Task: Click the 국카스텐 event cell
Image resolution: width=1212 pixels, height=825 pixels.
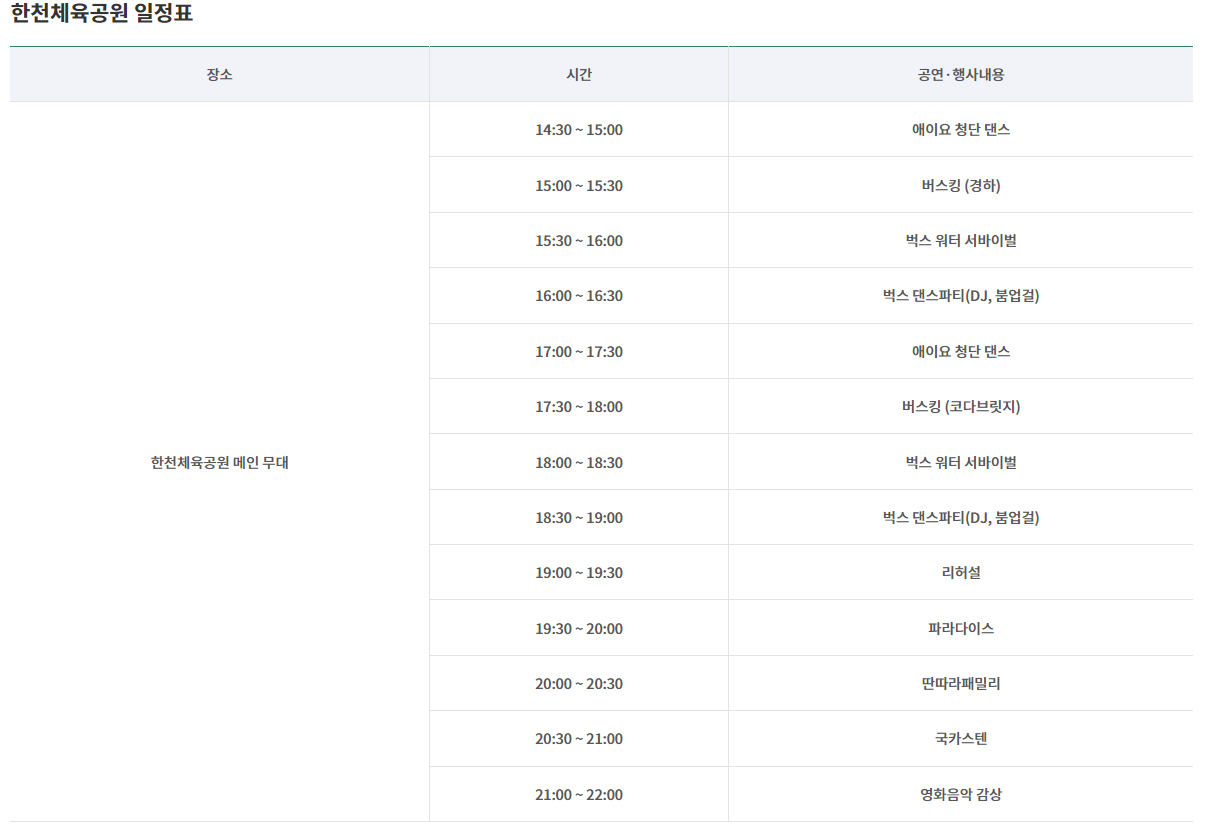Action: click(961, 738)
